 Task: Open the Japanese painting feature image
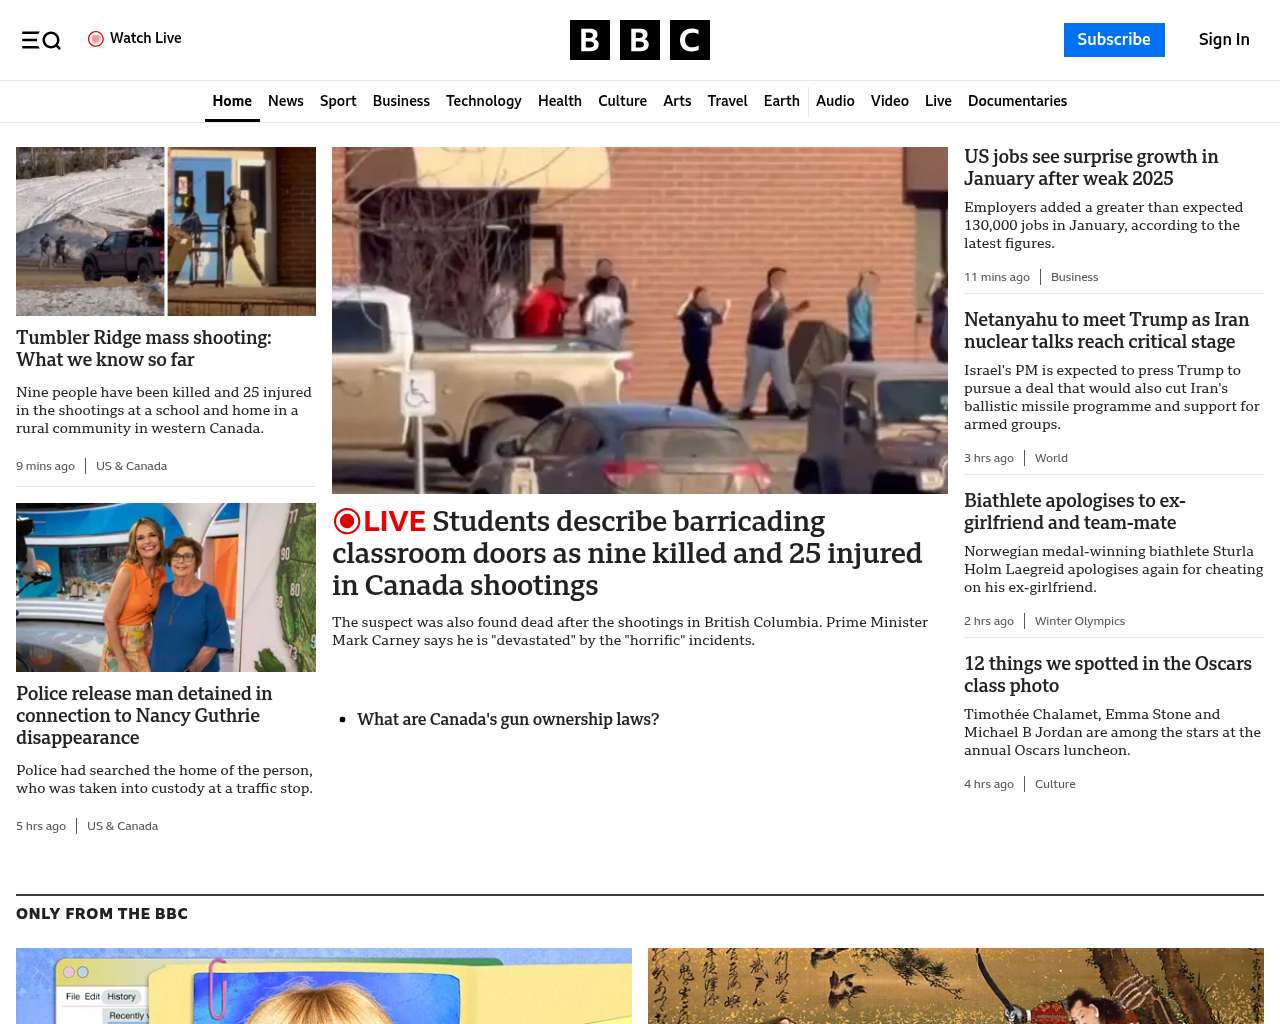(x=956, y=986)
